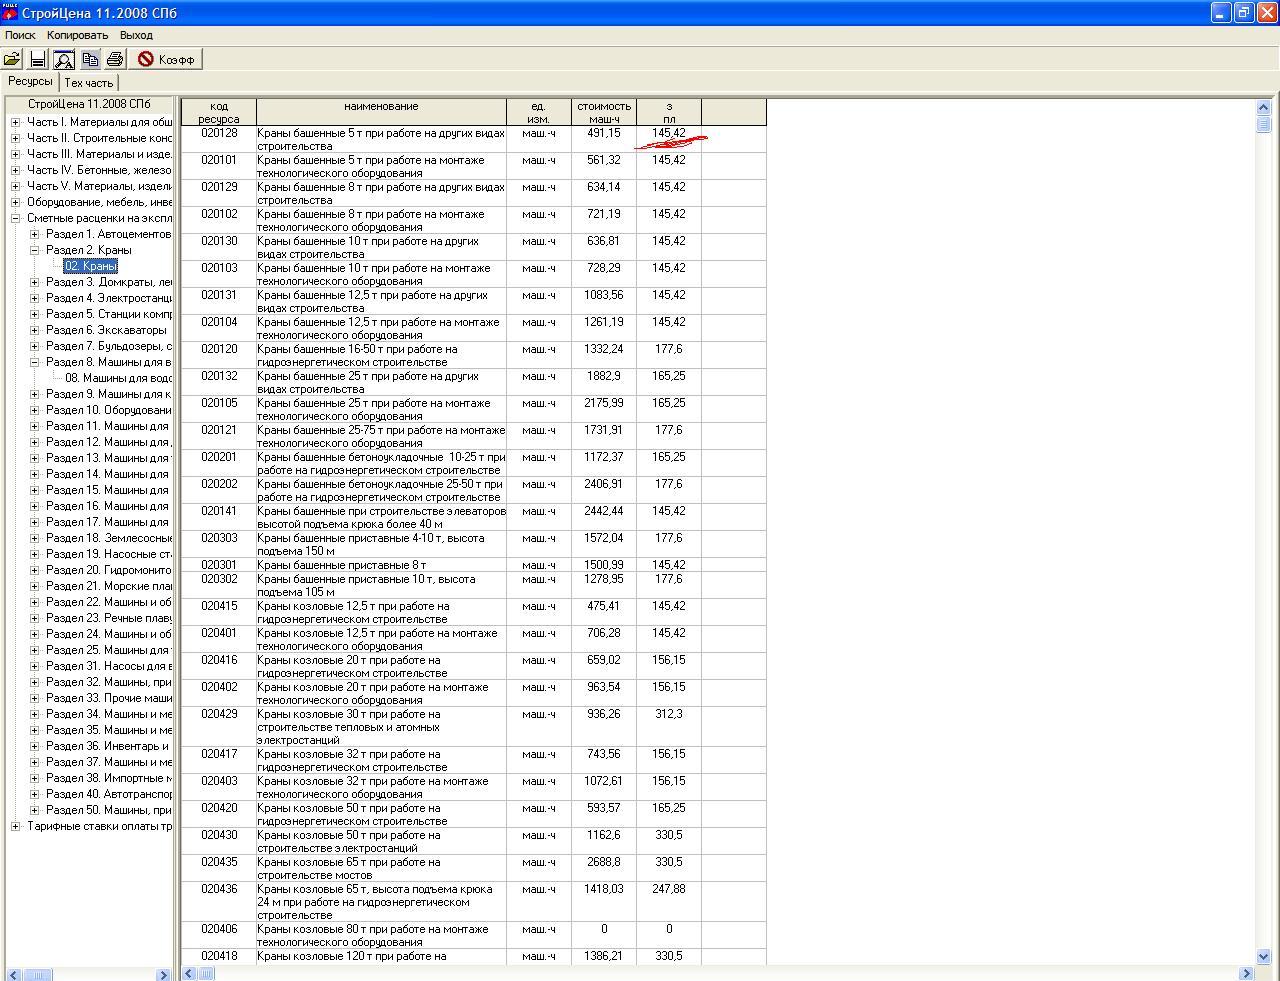The height and width of the screenshot is (981, 1280).
Task: Select resource code 020406 cell
Action: (x=219, y=935)
